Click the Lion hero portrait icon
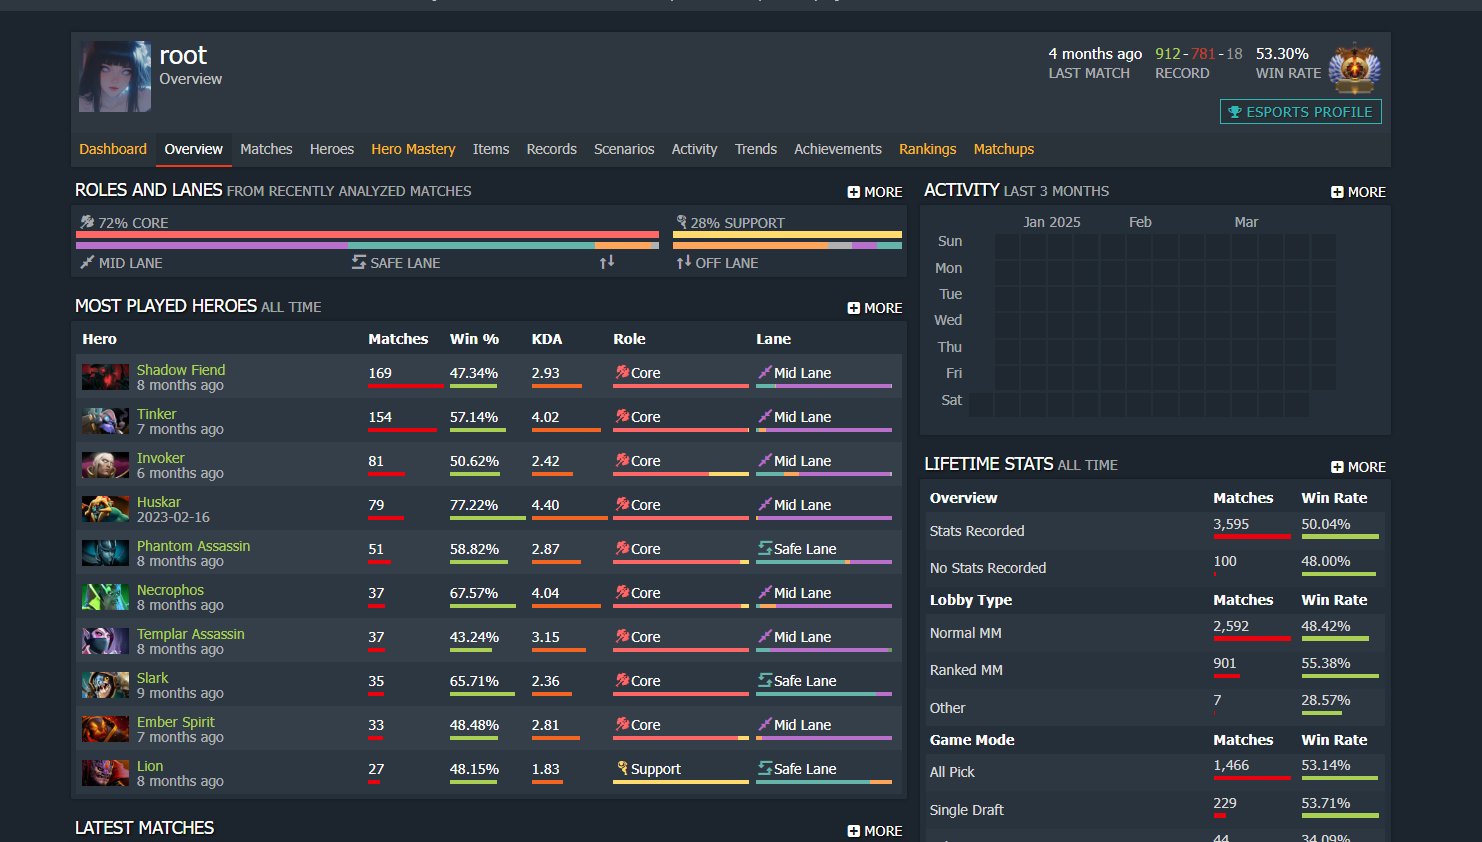 click(105, 774)
